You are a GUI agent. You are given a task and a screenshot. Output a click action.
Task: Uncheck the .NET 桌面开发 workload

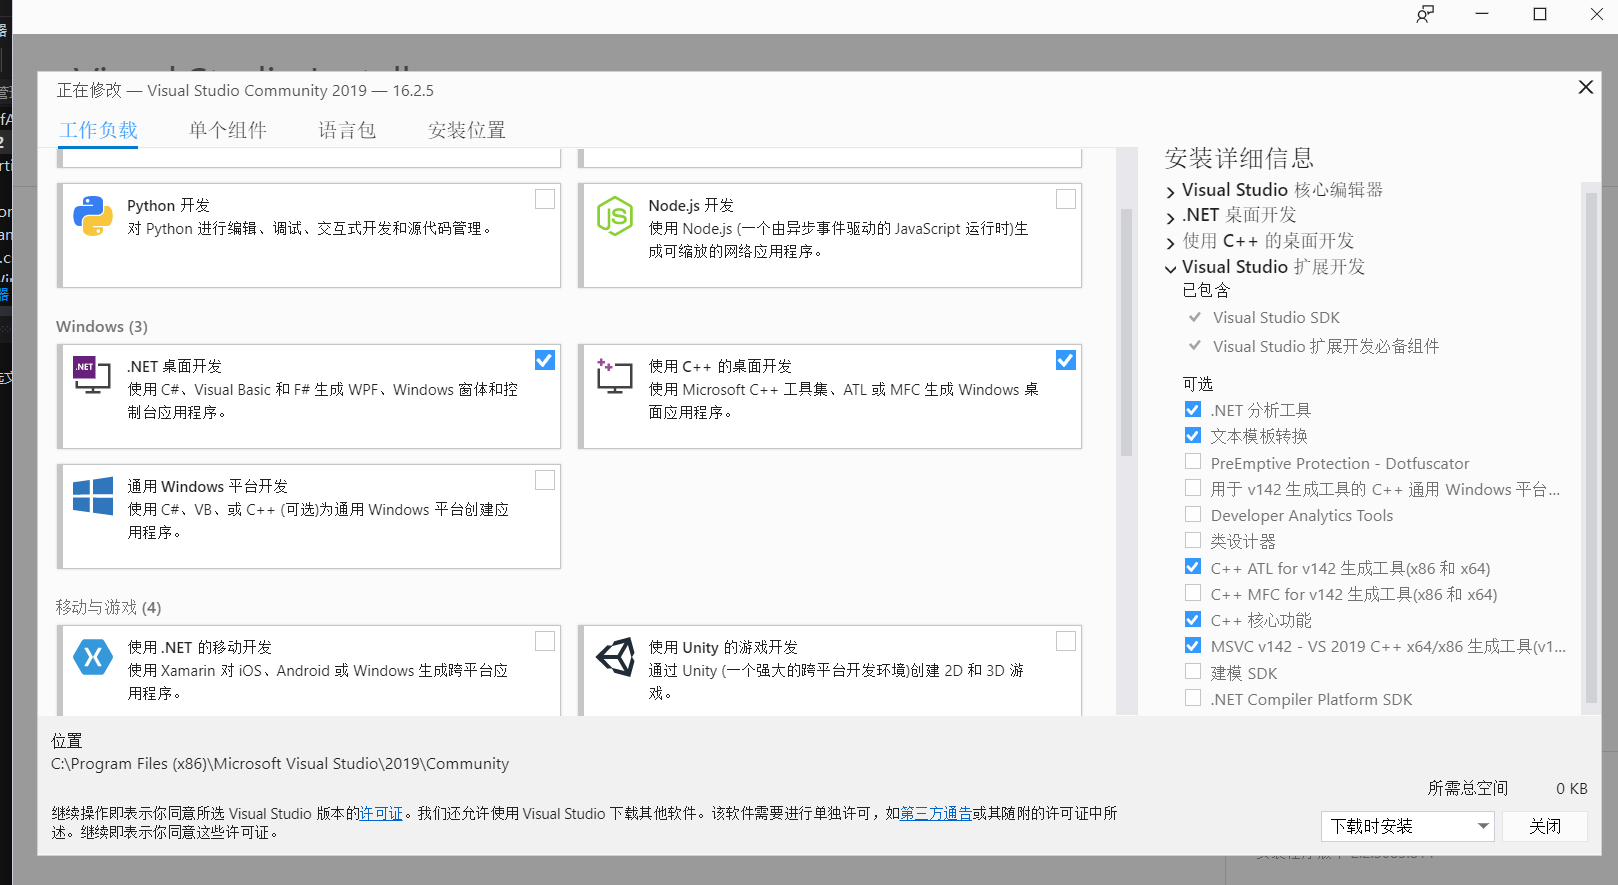545,360
